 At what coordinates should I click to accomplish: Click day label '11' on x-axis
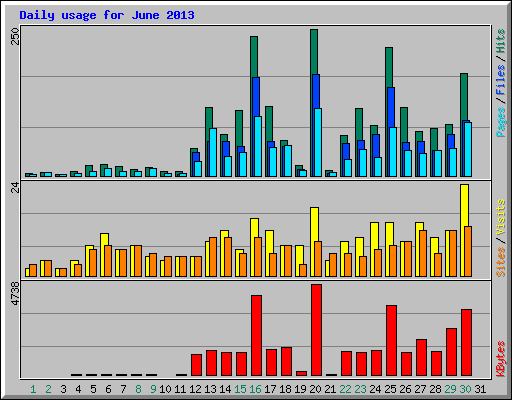180,389
